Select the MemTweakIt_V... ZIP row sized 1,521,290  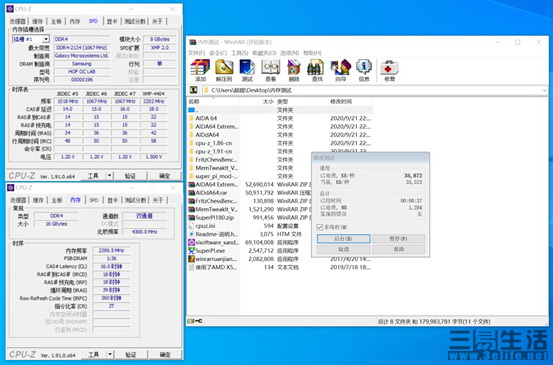250,209
